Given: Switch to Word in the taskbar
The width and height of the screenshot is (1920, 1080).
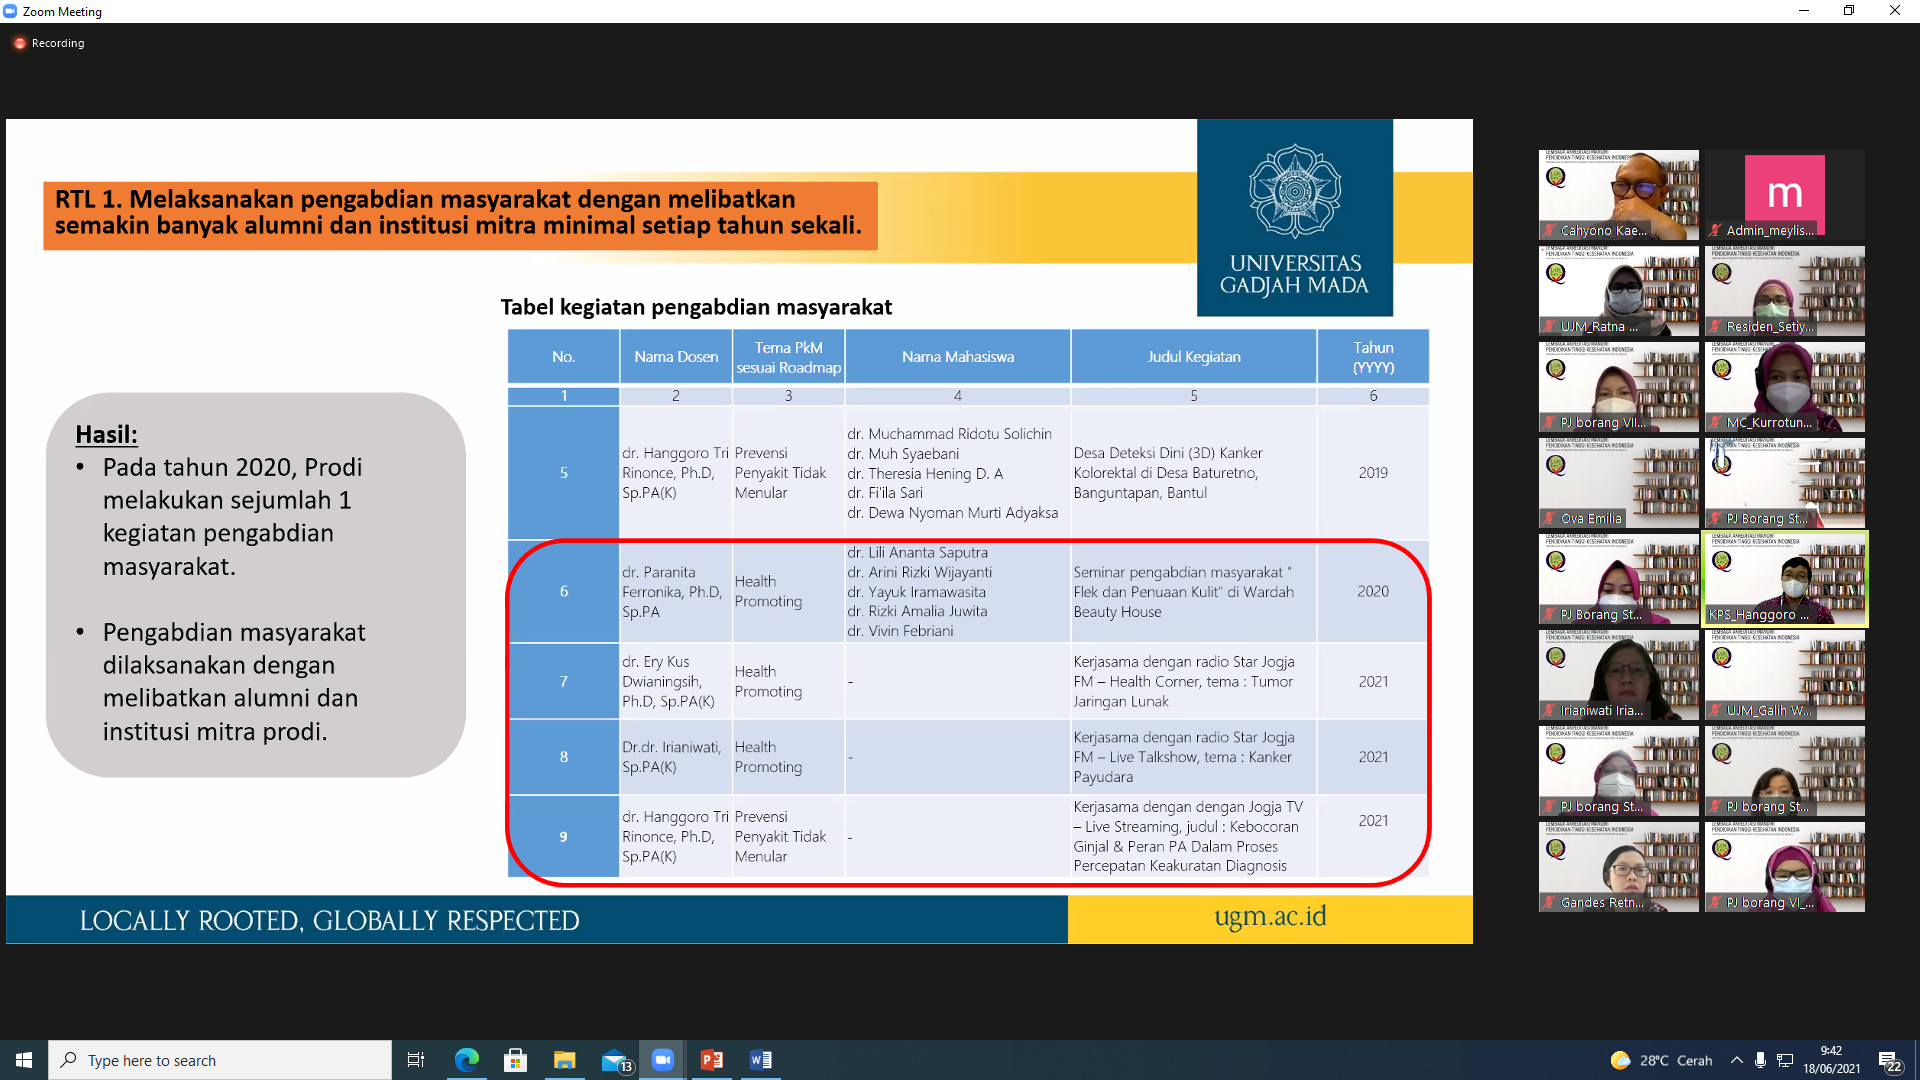Looking at the screenshot, I should point(761,1060).
